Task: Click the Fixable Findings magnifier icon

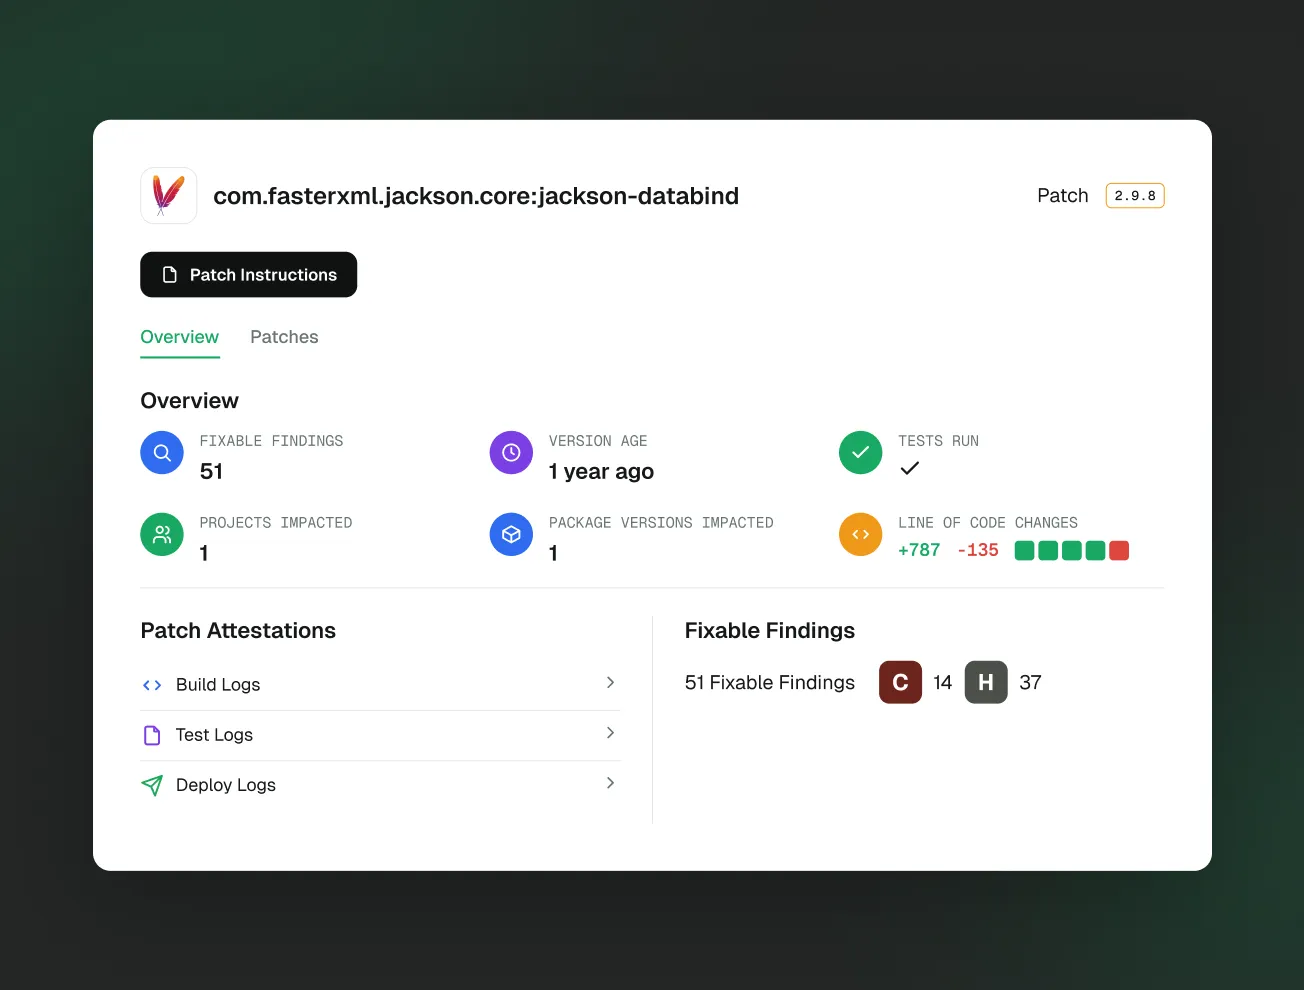Action: (162, 453)
